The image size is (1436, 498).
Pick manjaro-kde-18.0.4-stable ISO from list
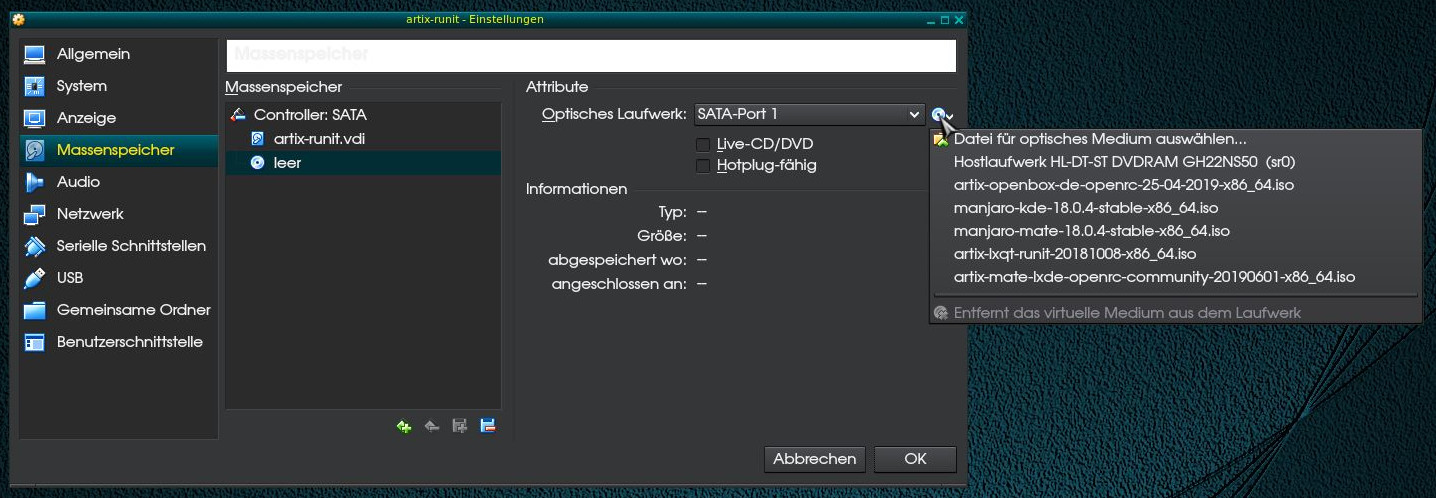[1086, 208]
